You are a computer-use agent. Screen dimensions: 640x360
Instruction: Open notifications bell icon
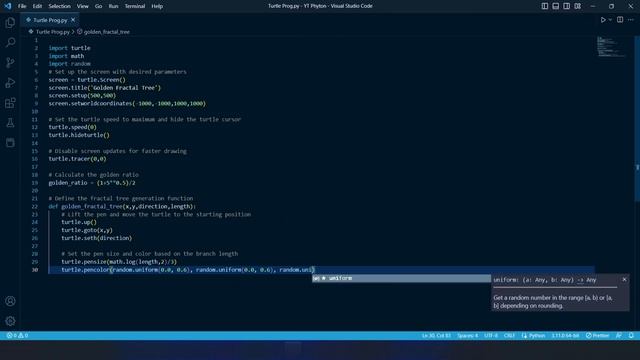[x=631, y=336]
